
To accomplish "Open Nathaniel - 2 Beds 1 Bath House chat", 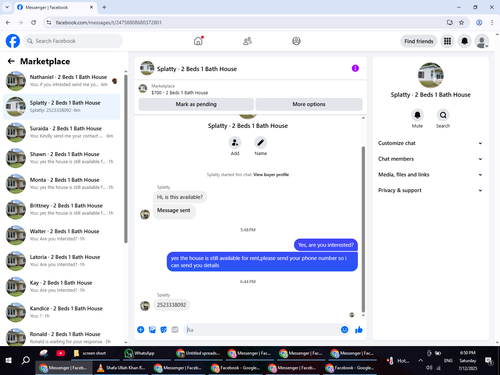I will [62, 80].
